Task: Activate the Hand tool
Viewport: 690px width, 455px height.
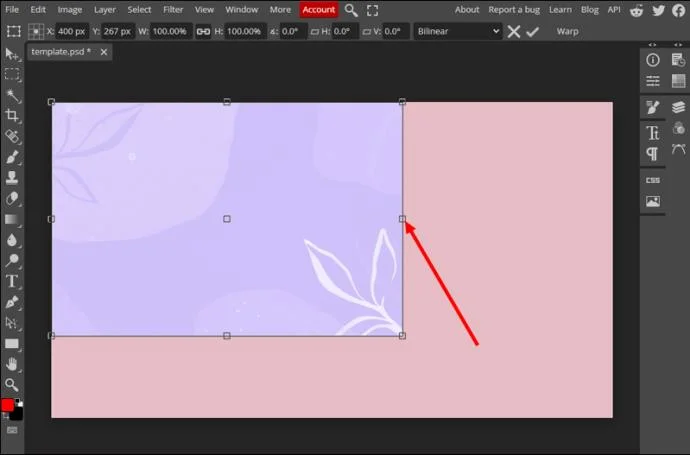Action: 12,364
